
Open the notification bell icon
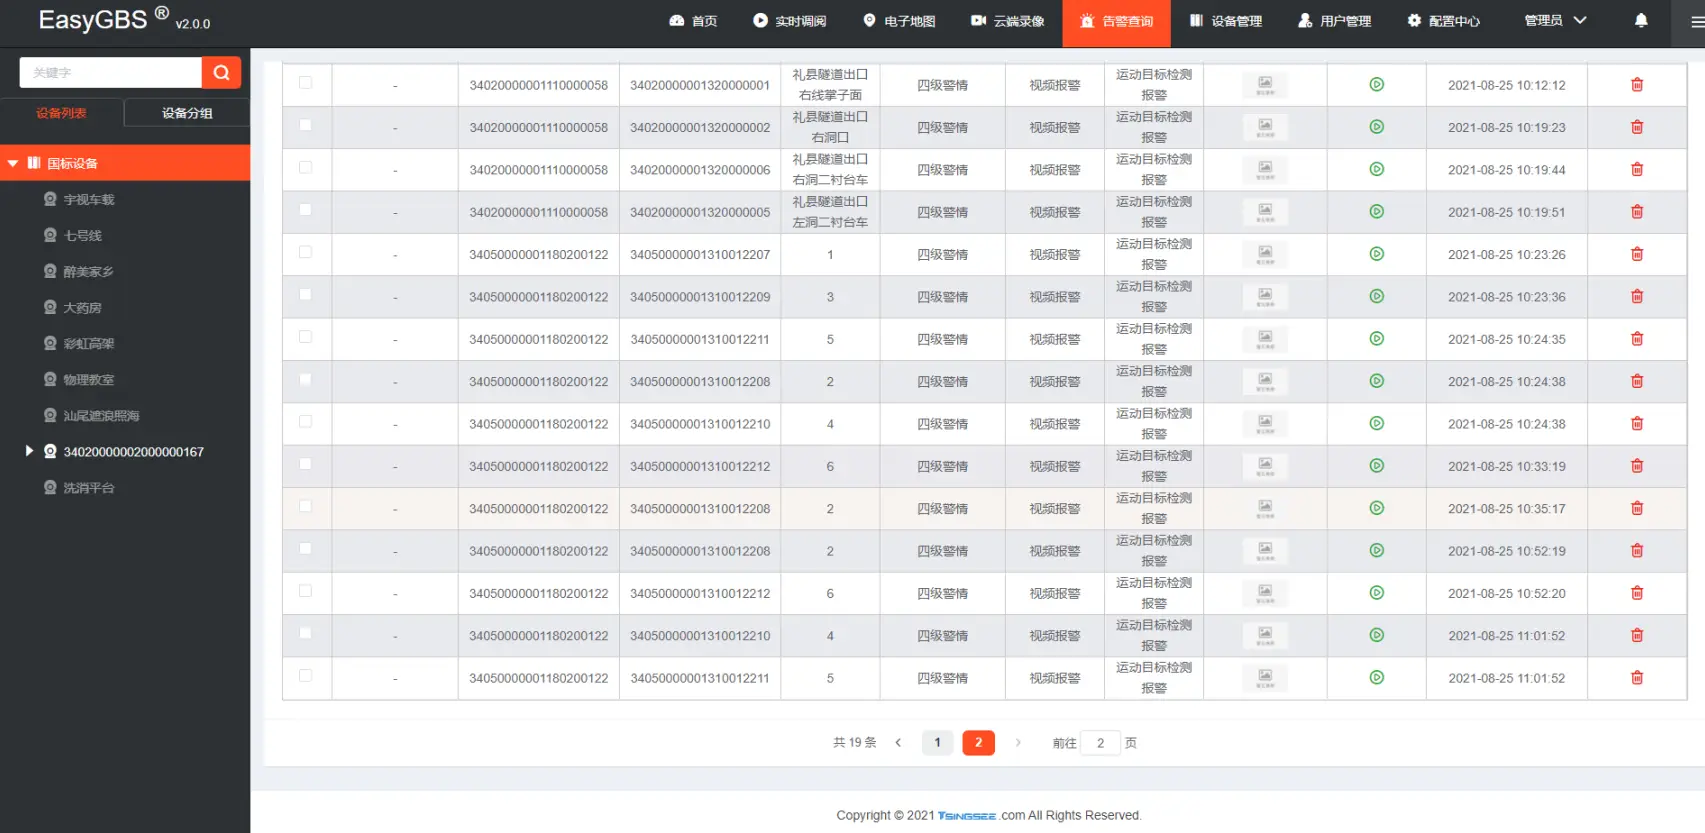(x=1641, y=20)
